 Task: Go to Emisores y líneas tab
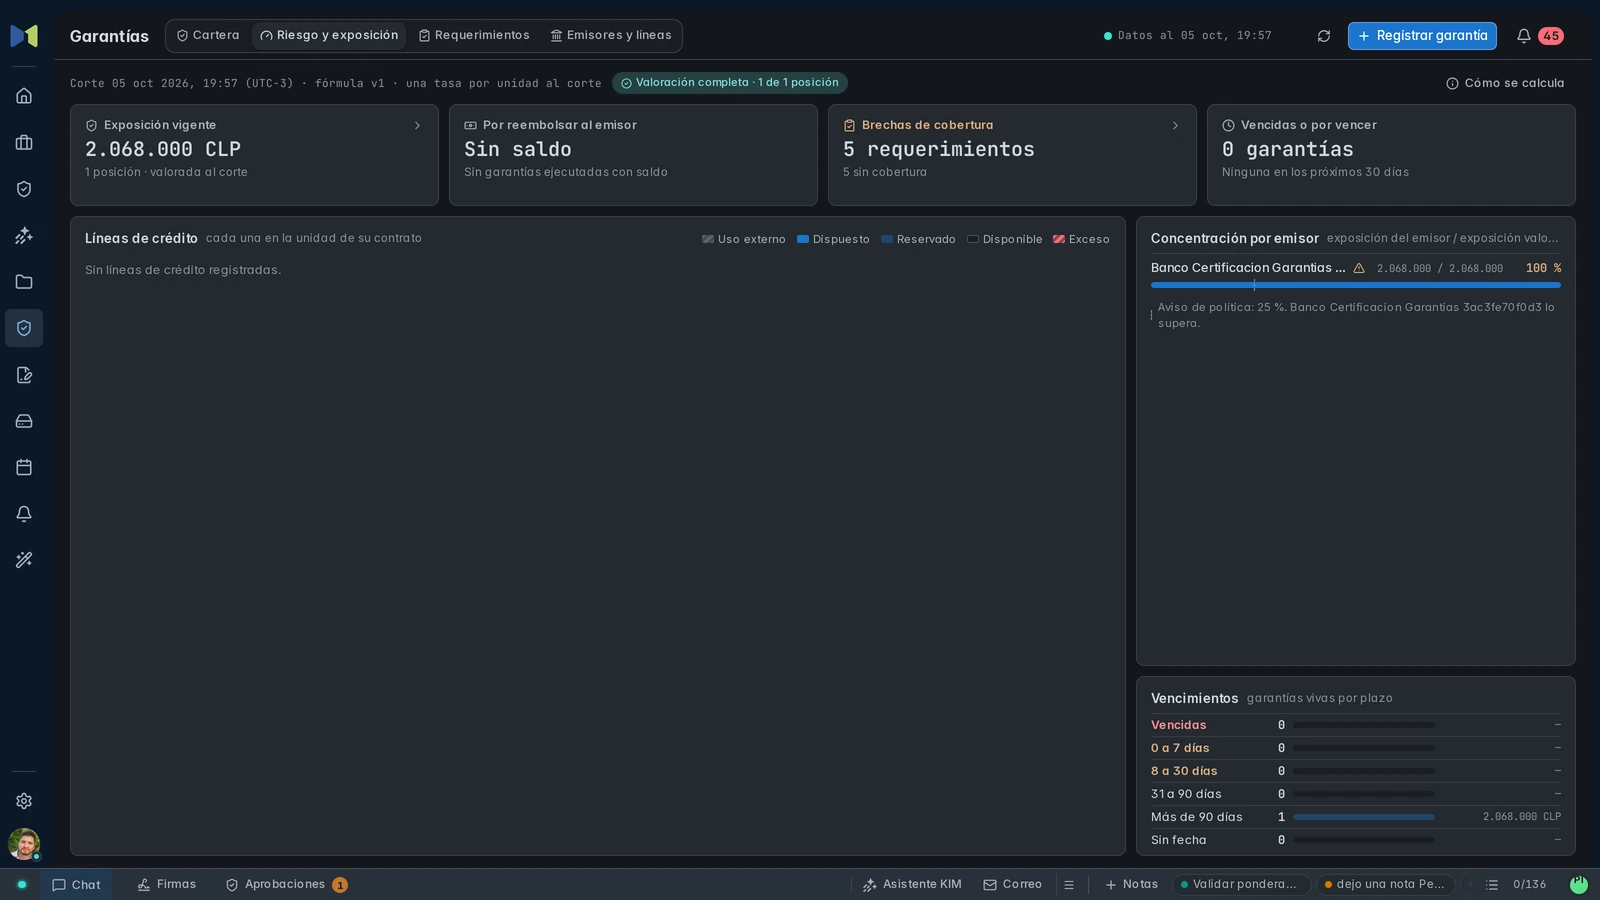click(611, 36)
